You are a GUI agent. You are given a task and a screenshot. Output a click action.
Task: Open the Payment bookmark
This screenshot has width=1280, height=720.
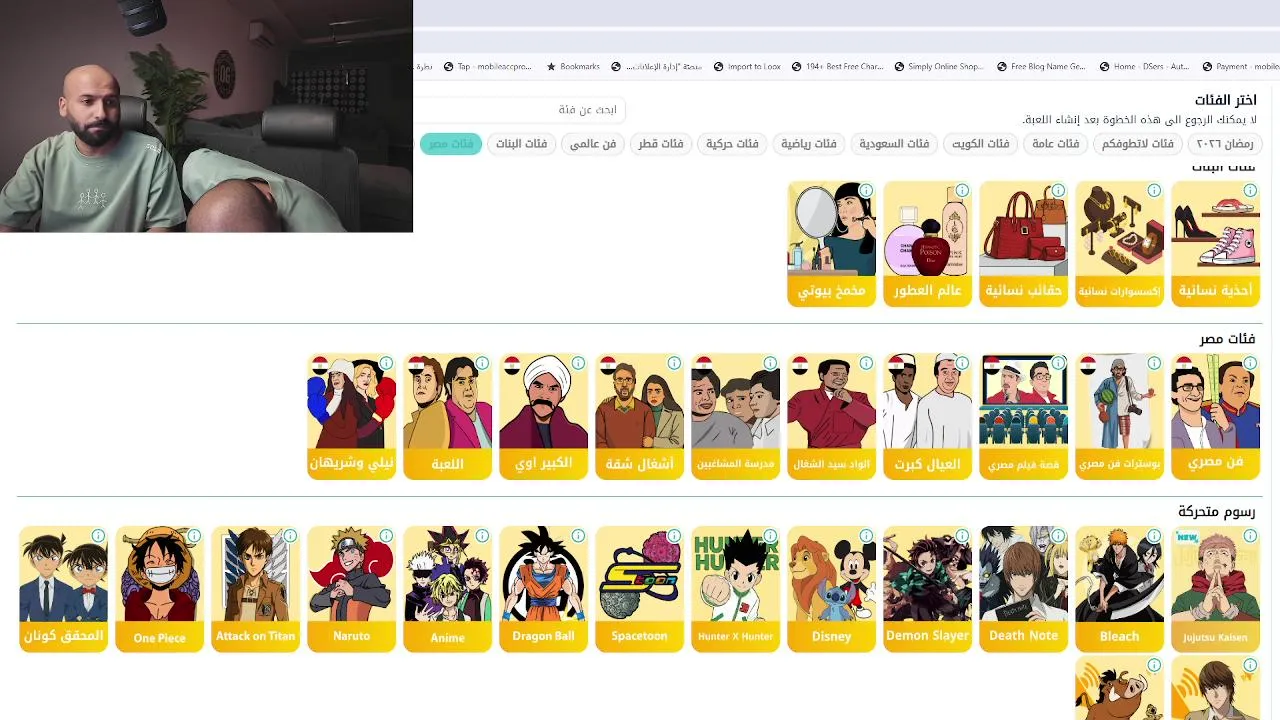[1240, 67]
